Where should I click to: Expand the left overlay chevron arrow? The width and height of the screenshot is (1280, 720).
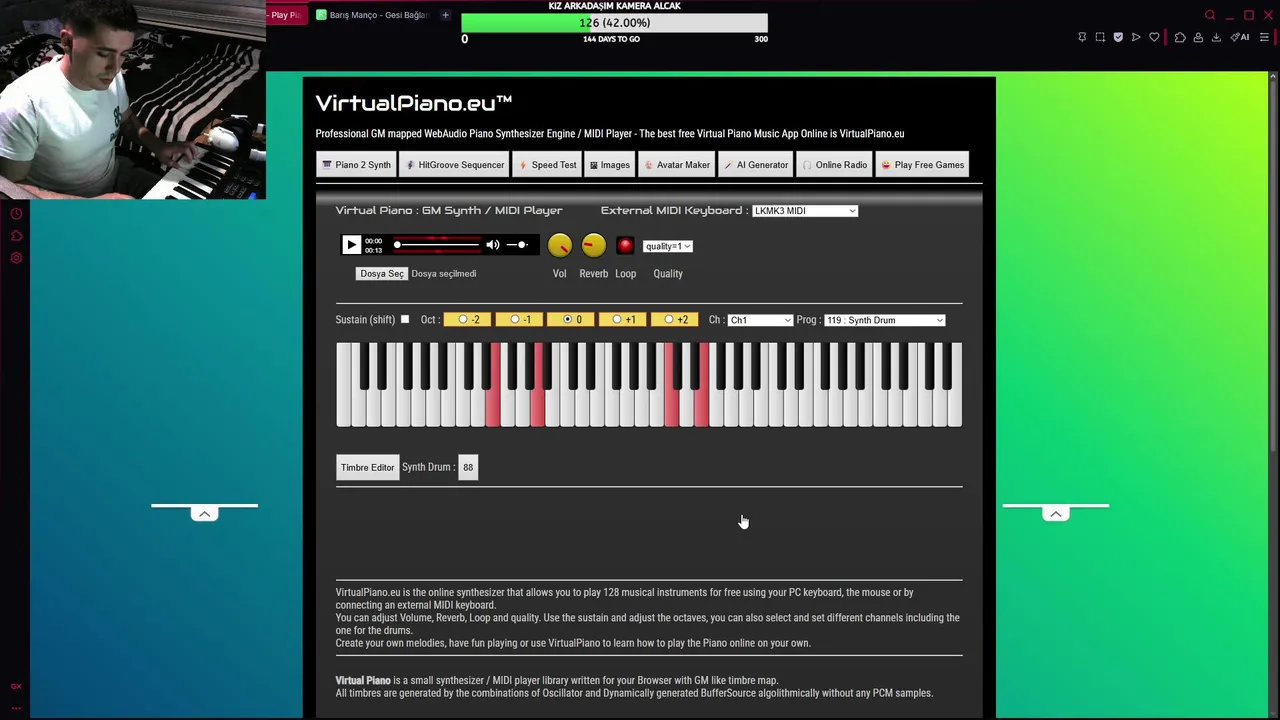[x=204, y=514]
